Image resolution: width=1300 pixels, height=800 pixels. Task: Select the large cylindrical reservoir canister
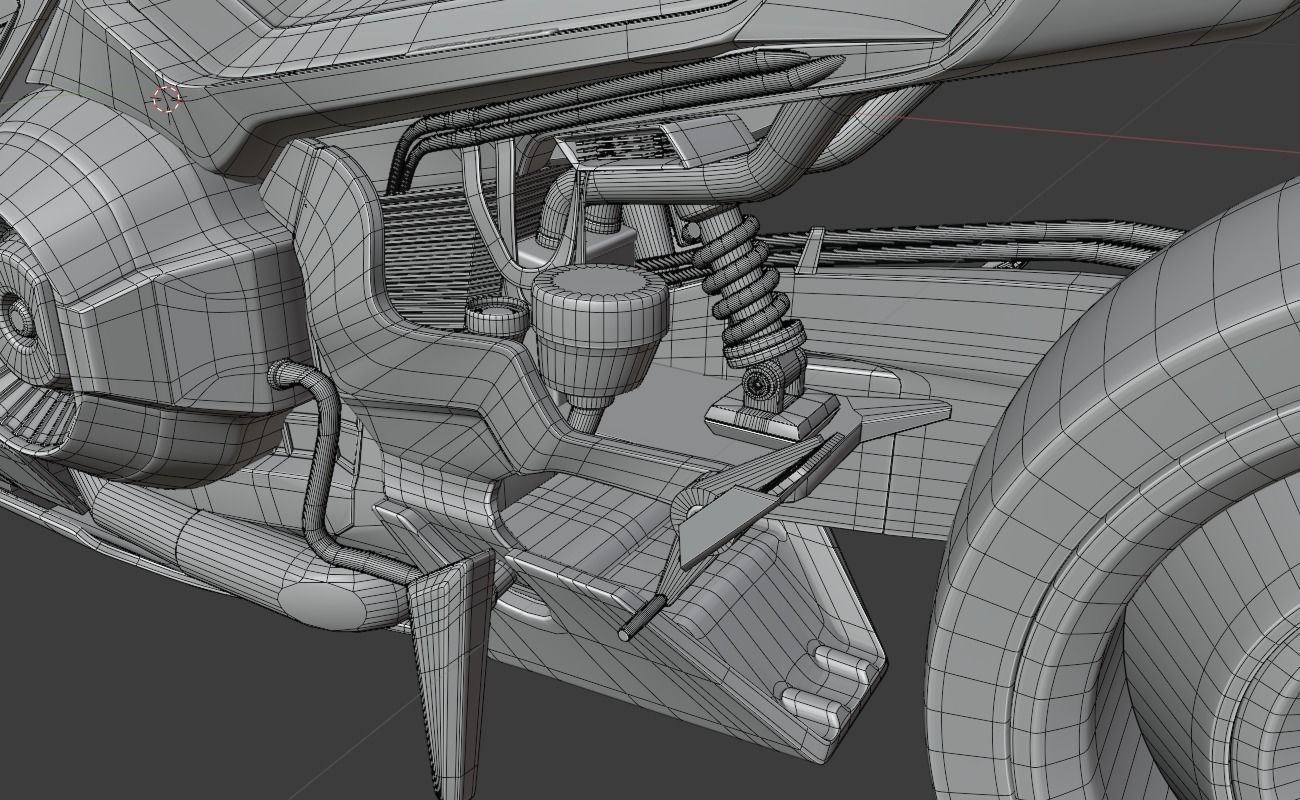click(x=599, y=335)
